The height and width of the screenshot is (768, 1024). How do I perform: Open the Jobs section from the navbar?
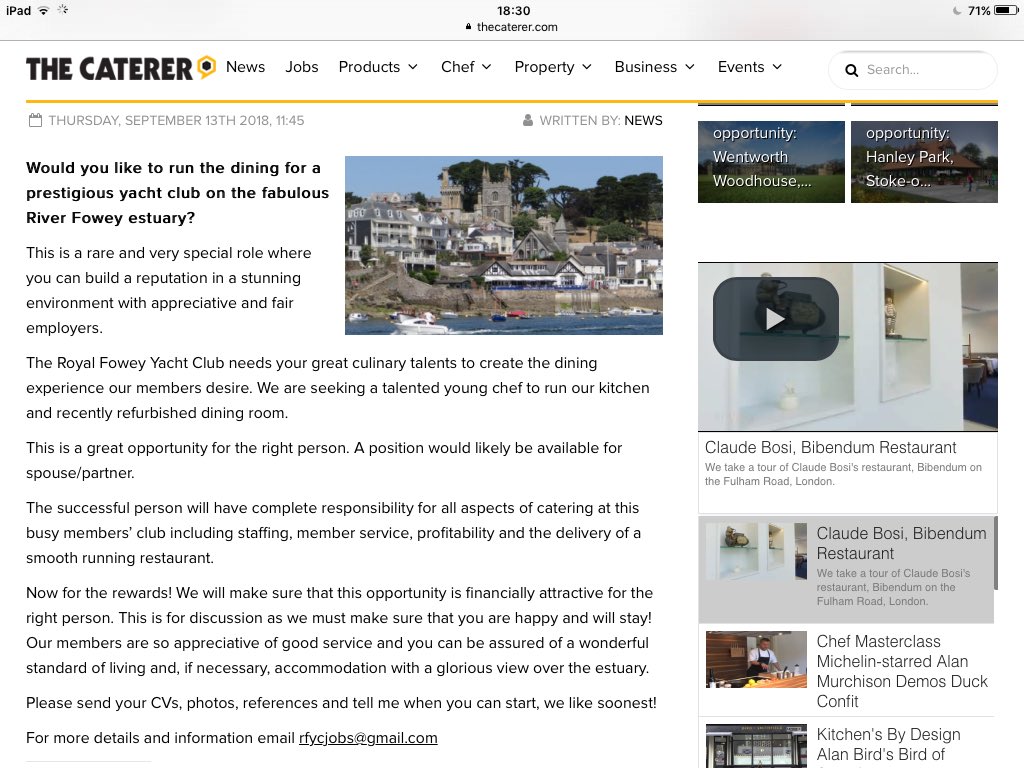pyautogui.click(x=302, y=67)
